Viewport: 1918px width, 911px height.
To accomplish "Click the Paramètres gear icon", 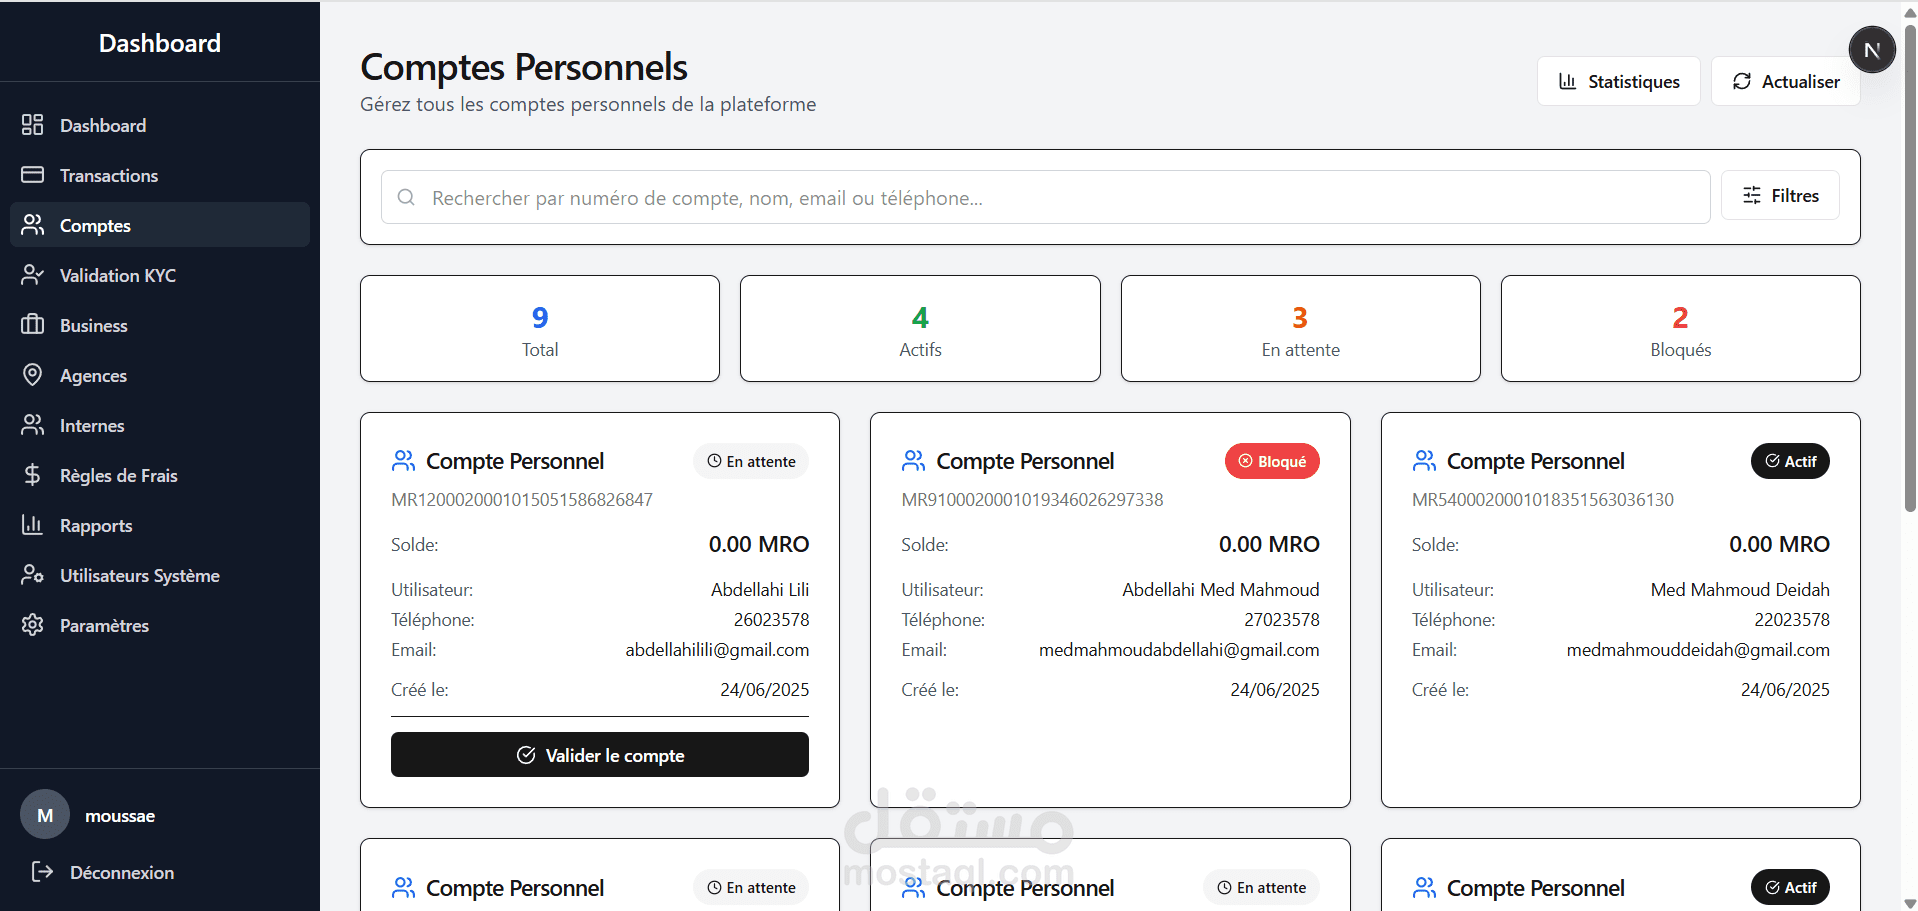I will [x=32, y=625].
